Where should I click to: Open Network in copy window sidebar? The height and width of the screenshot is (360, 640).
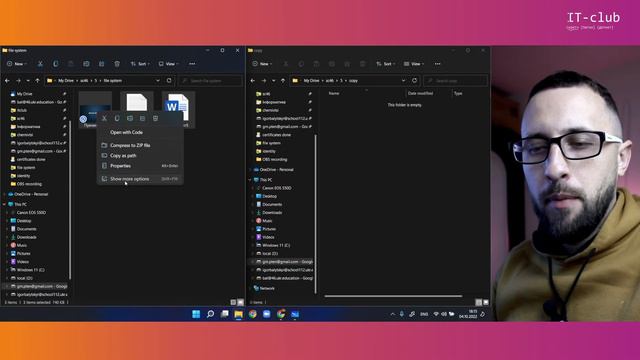(267, 289)
